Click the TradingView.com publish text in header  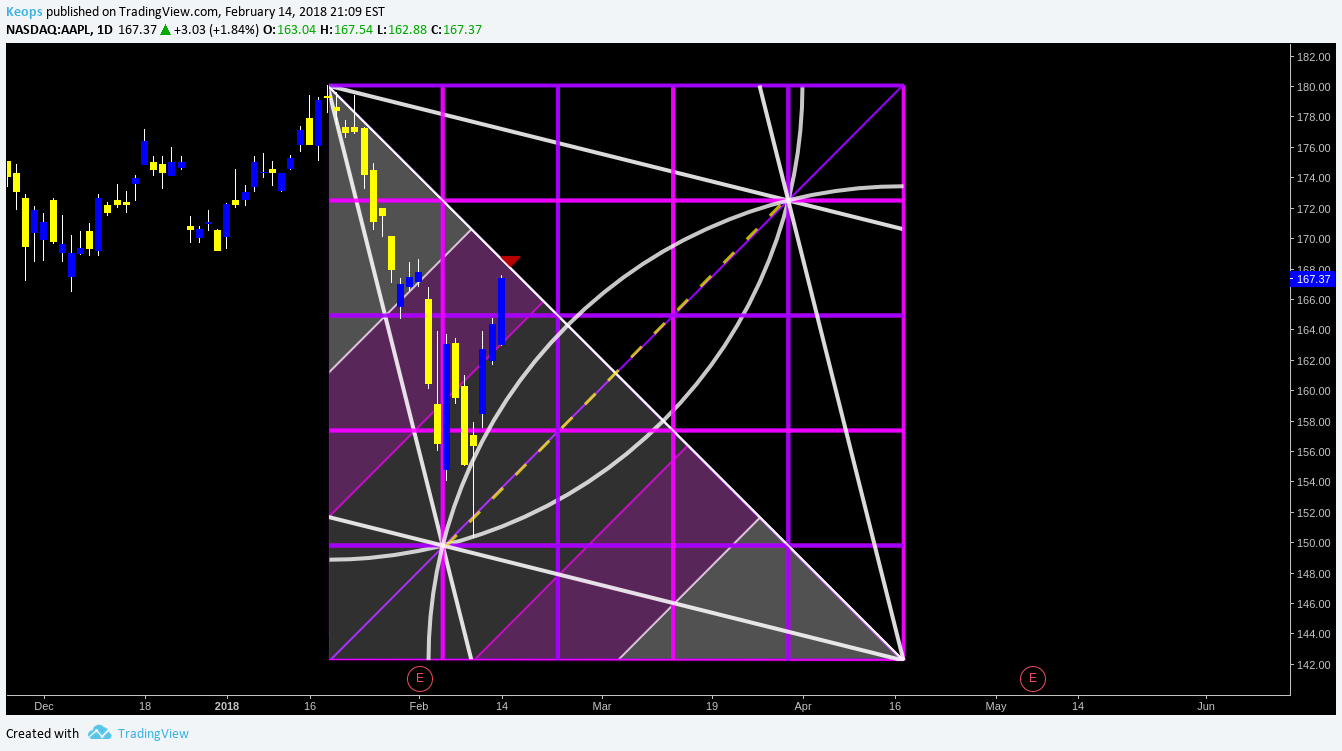[x=169, y=11]
